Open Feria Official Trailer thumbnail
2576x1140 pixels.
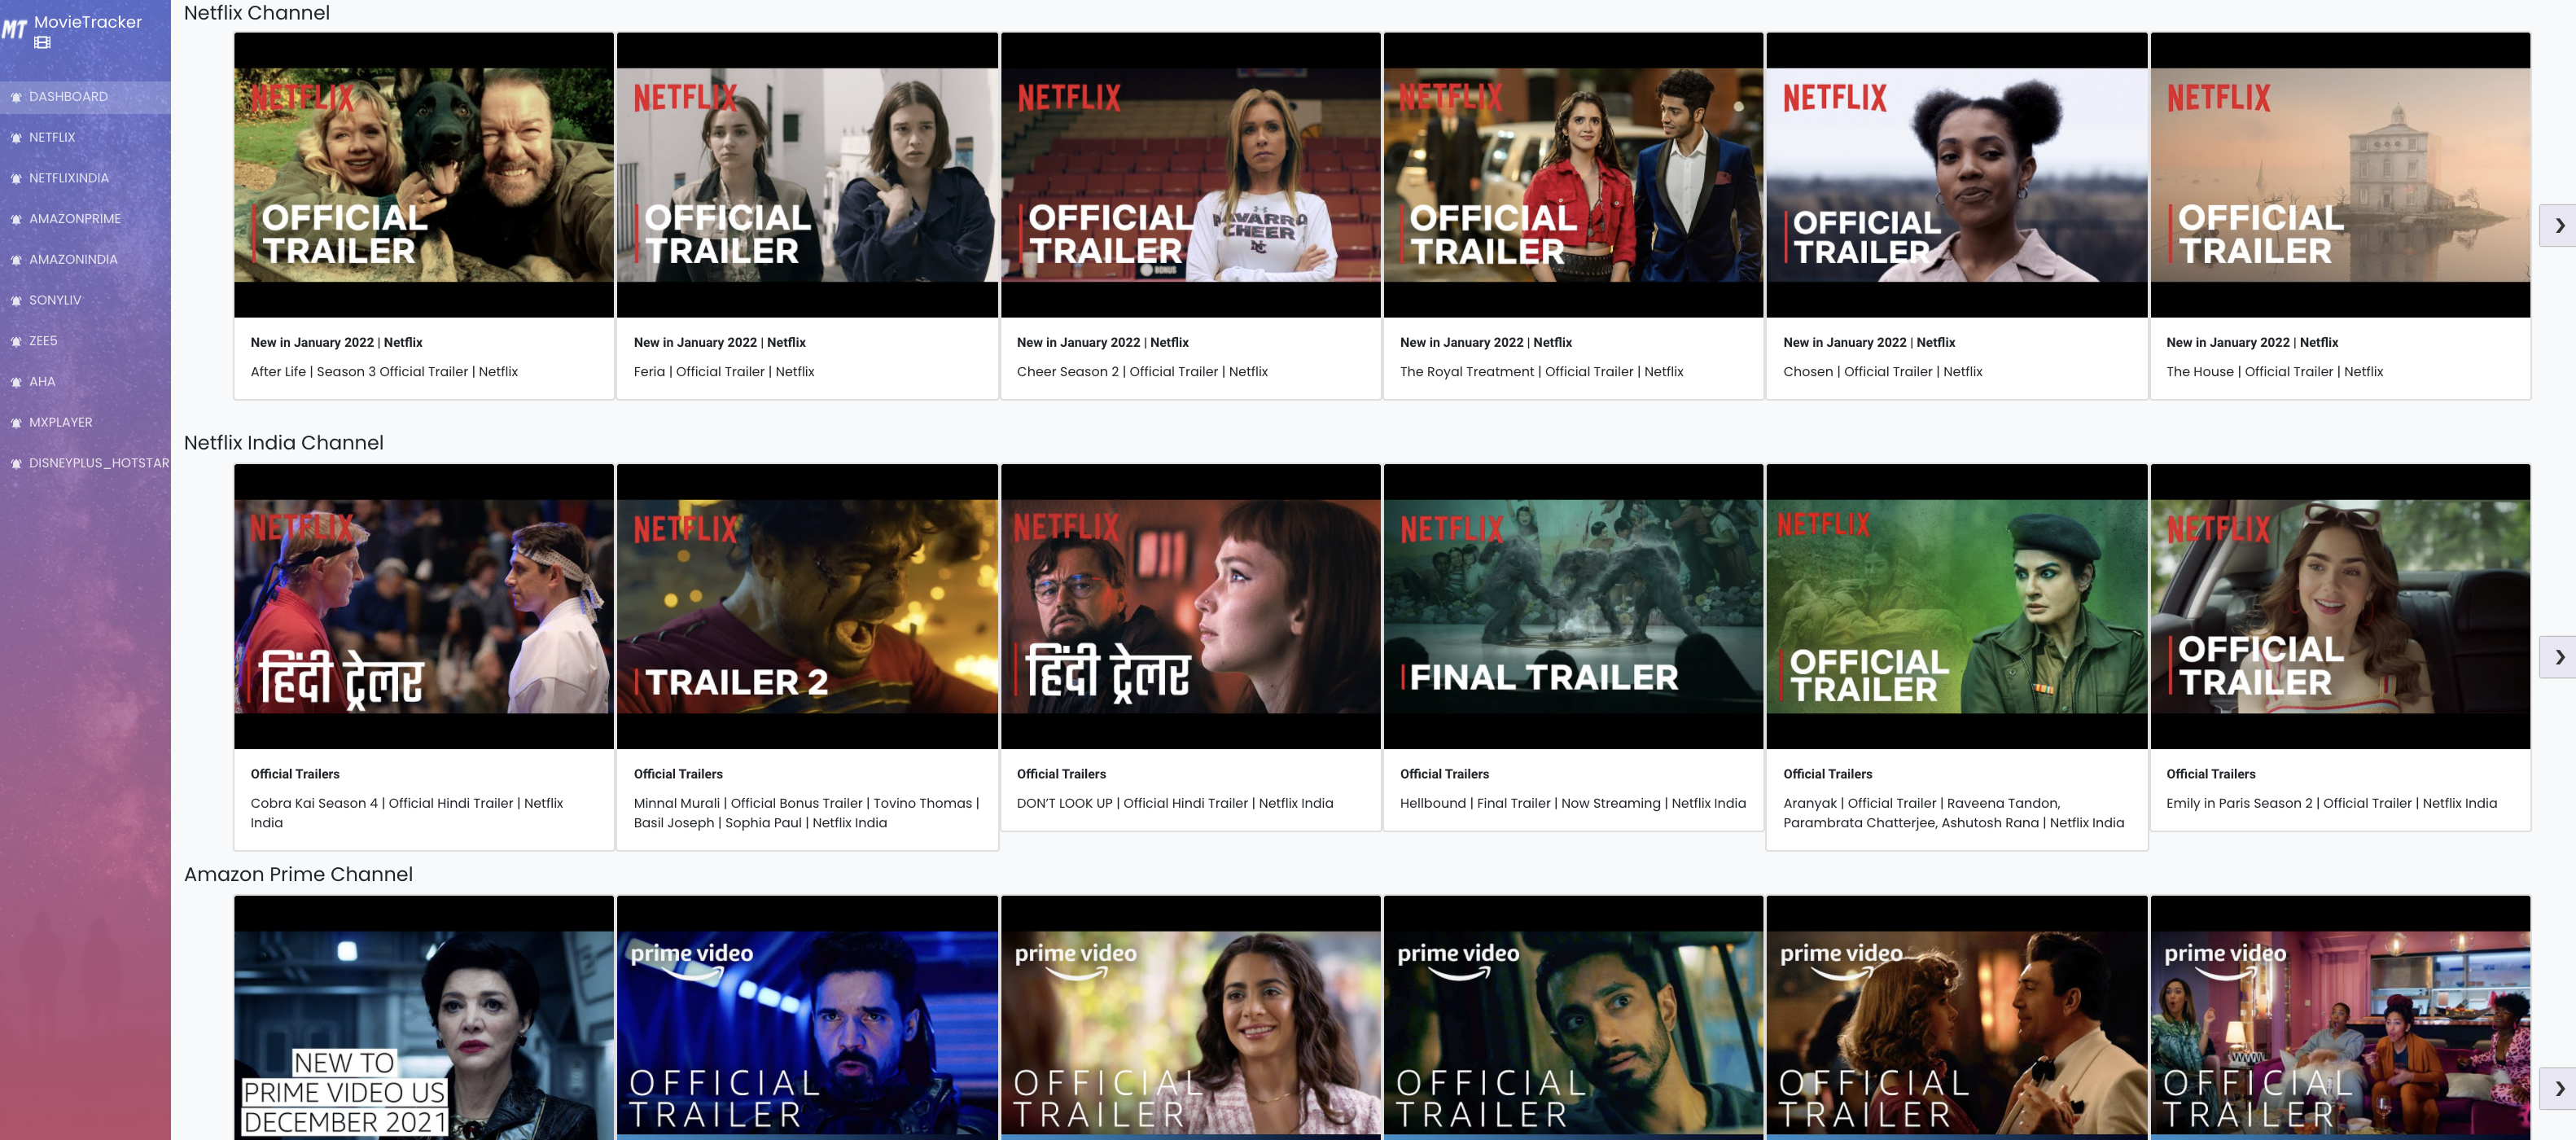(x=807, y=175)
